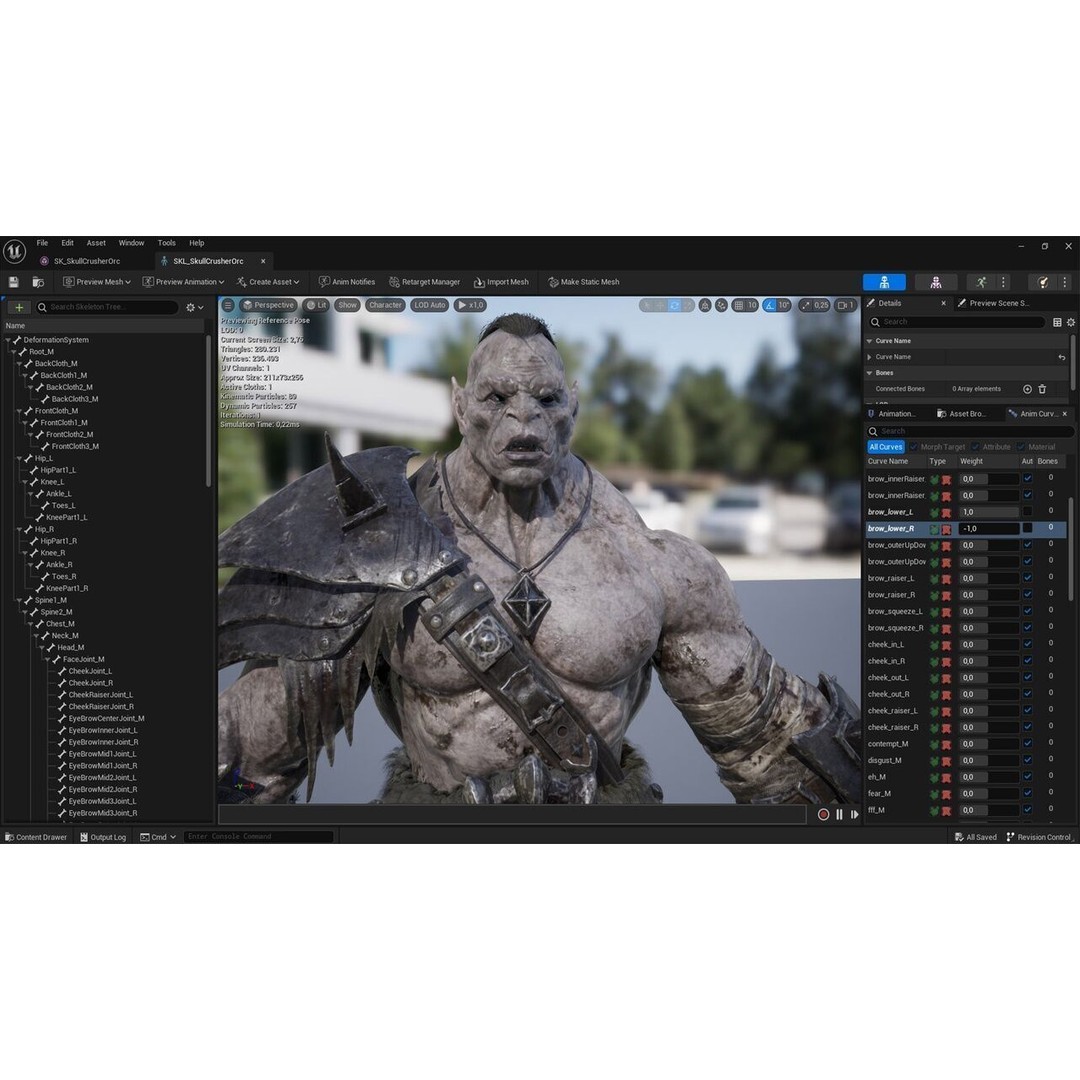This screenshot has width=1080, height=1080.
Task: Toggle Morph Target curve filter checkbox
Action: coord(913,447)
